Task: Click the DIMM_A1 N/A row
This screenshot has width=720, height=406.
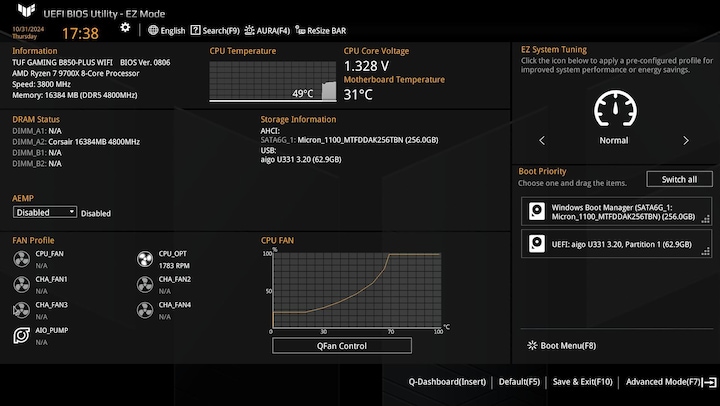Action: [x=37, y=131]
